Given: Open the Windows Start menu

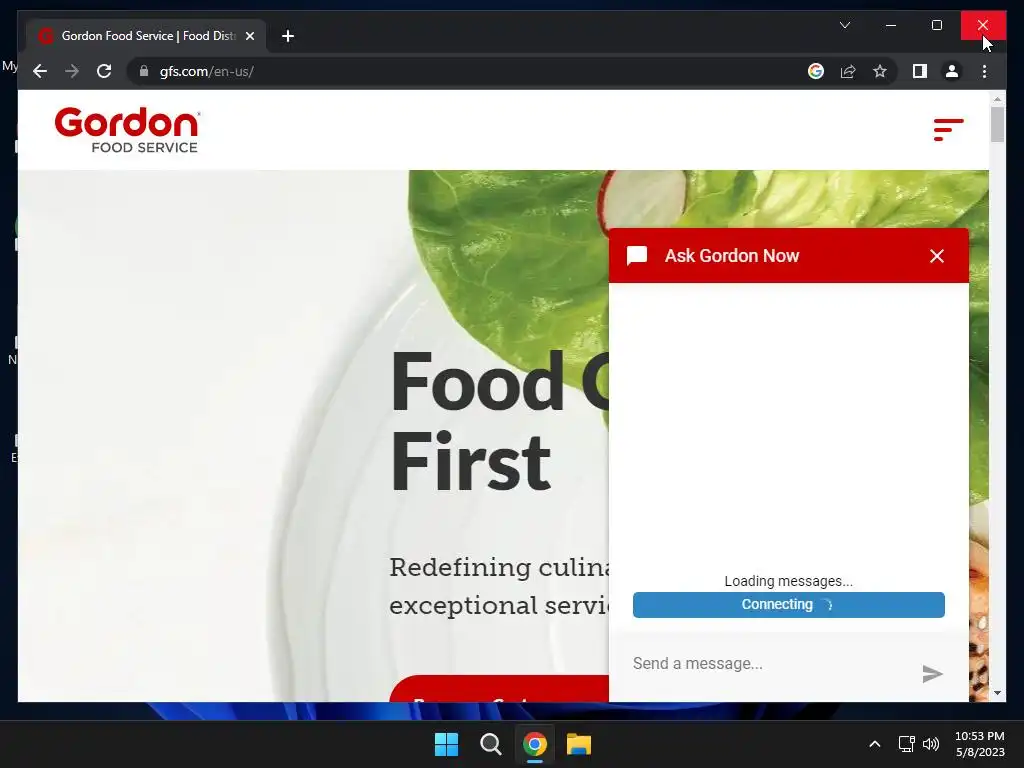Looking at the screenshot, I should click(447, 744).
